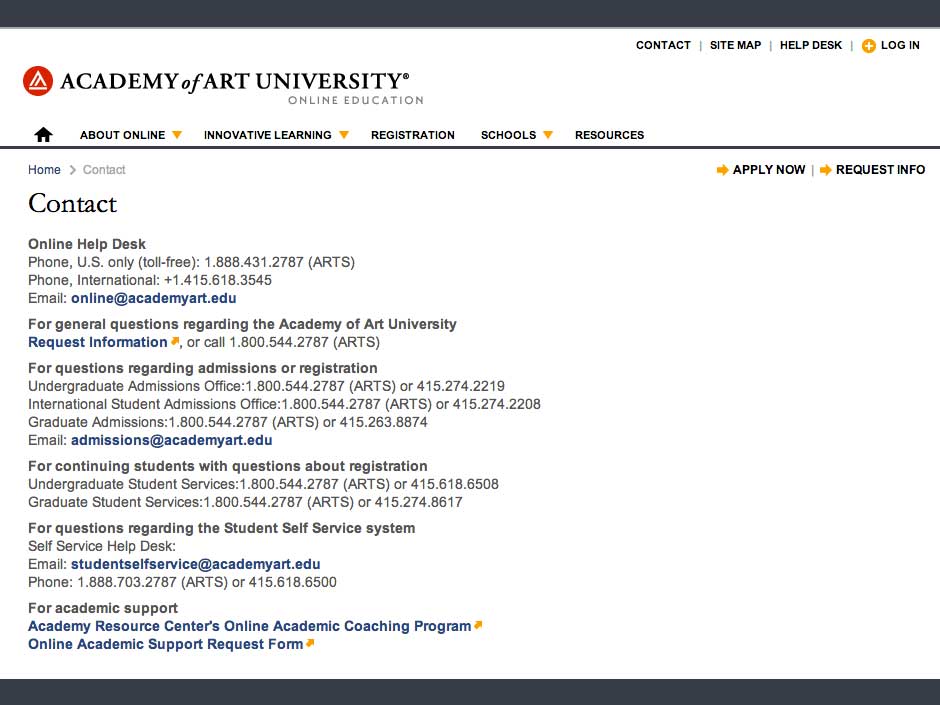Click heading about Student Self Service system

[222, 528]
